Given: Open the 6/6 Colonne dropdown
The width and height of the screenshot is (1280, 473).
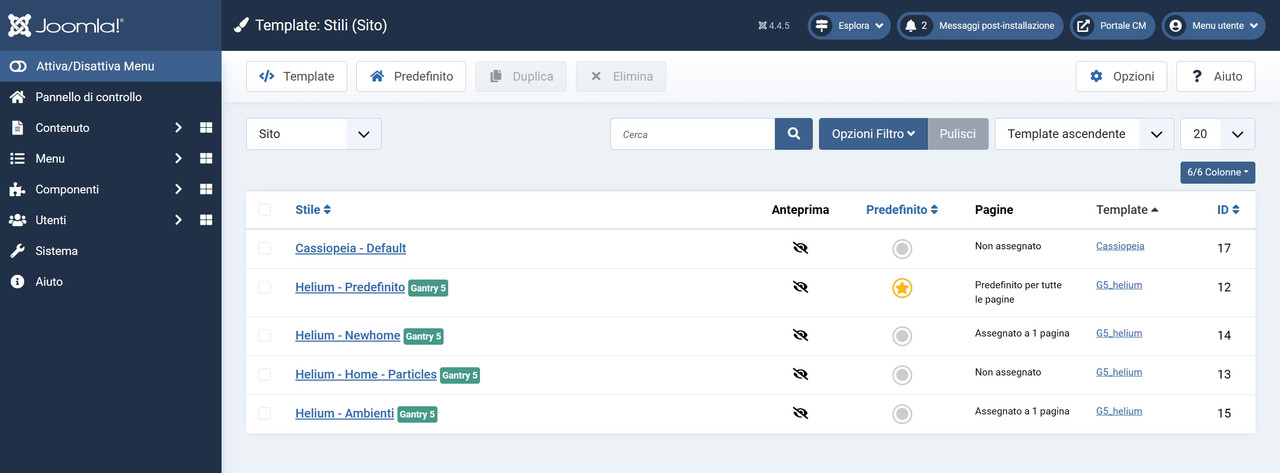Looking at the screenshot, I should pyautogui.click(x=1218, y=172).
